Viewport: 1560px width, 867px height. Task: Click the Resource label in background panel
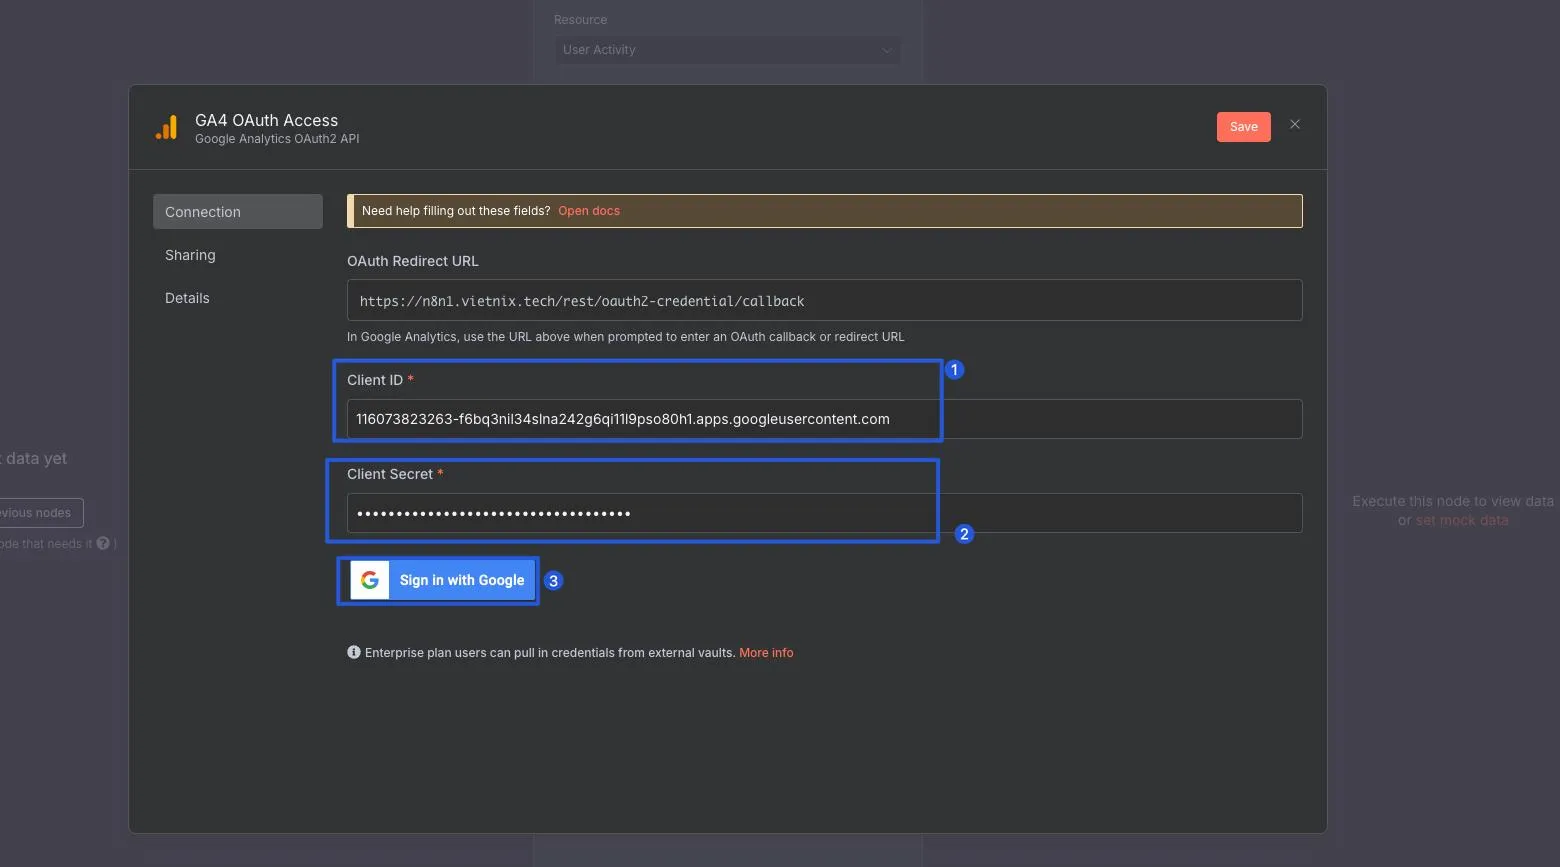(x=581, y=20)
